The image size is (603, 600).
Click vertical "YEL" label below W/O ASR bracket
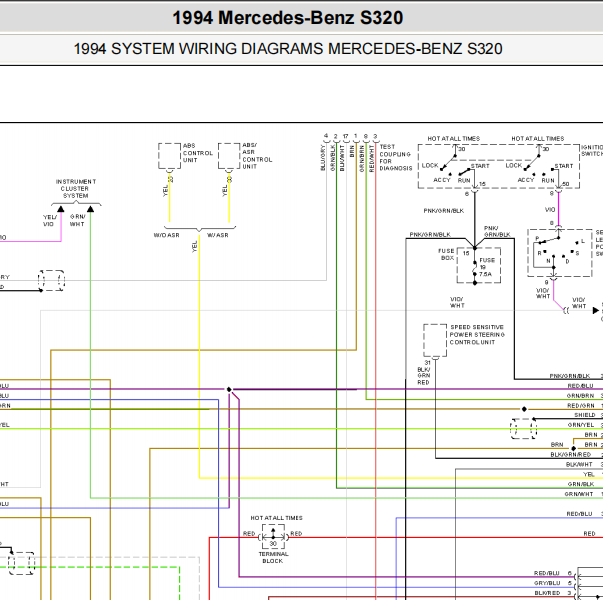195,247
